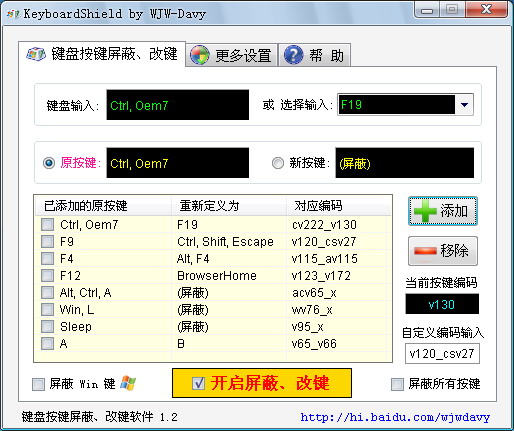Expand the 选择输入 dropdown arrow

(x=464, y=105)
